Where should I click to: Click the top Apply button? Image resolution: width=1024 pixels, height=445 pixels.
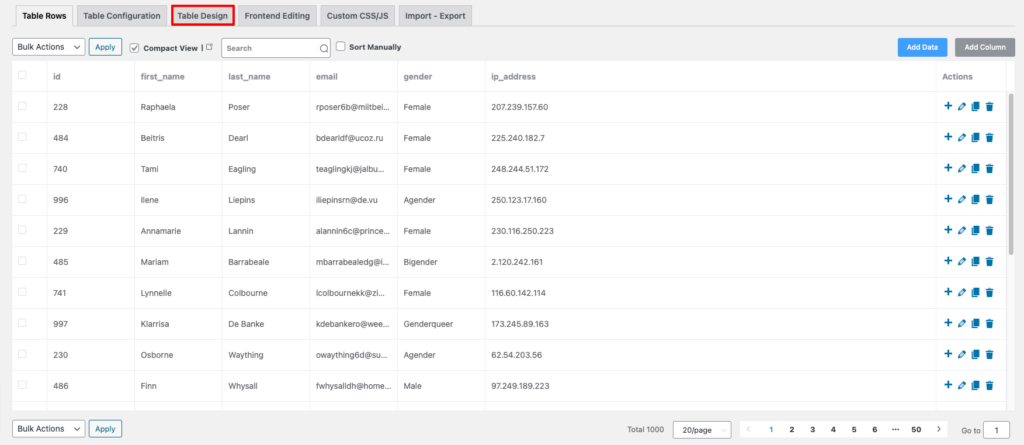tap(105, 47)
